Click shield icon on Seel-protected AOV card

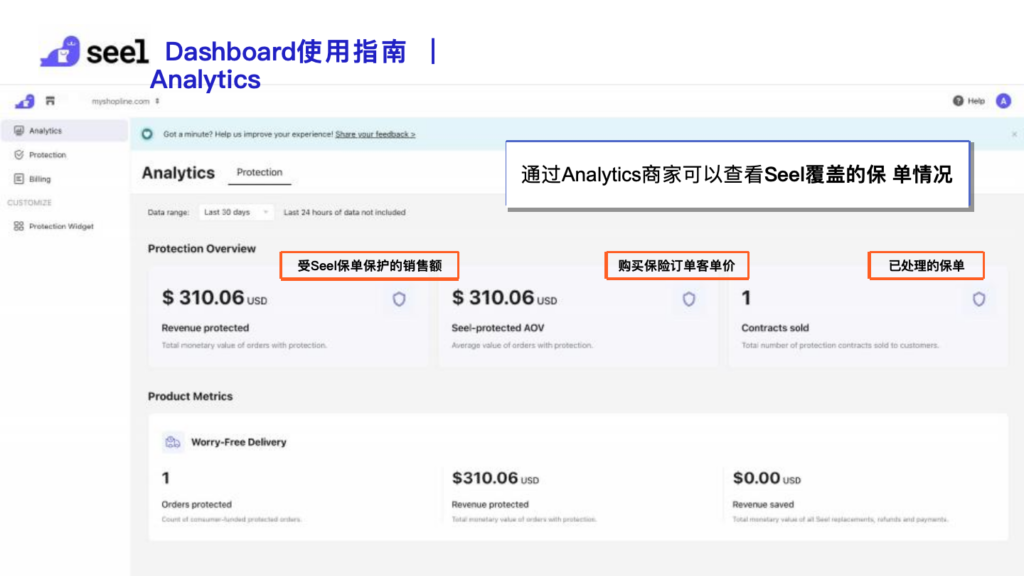pos(688,299)
